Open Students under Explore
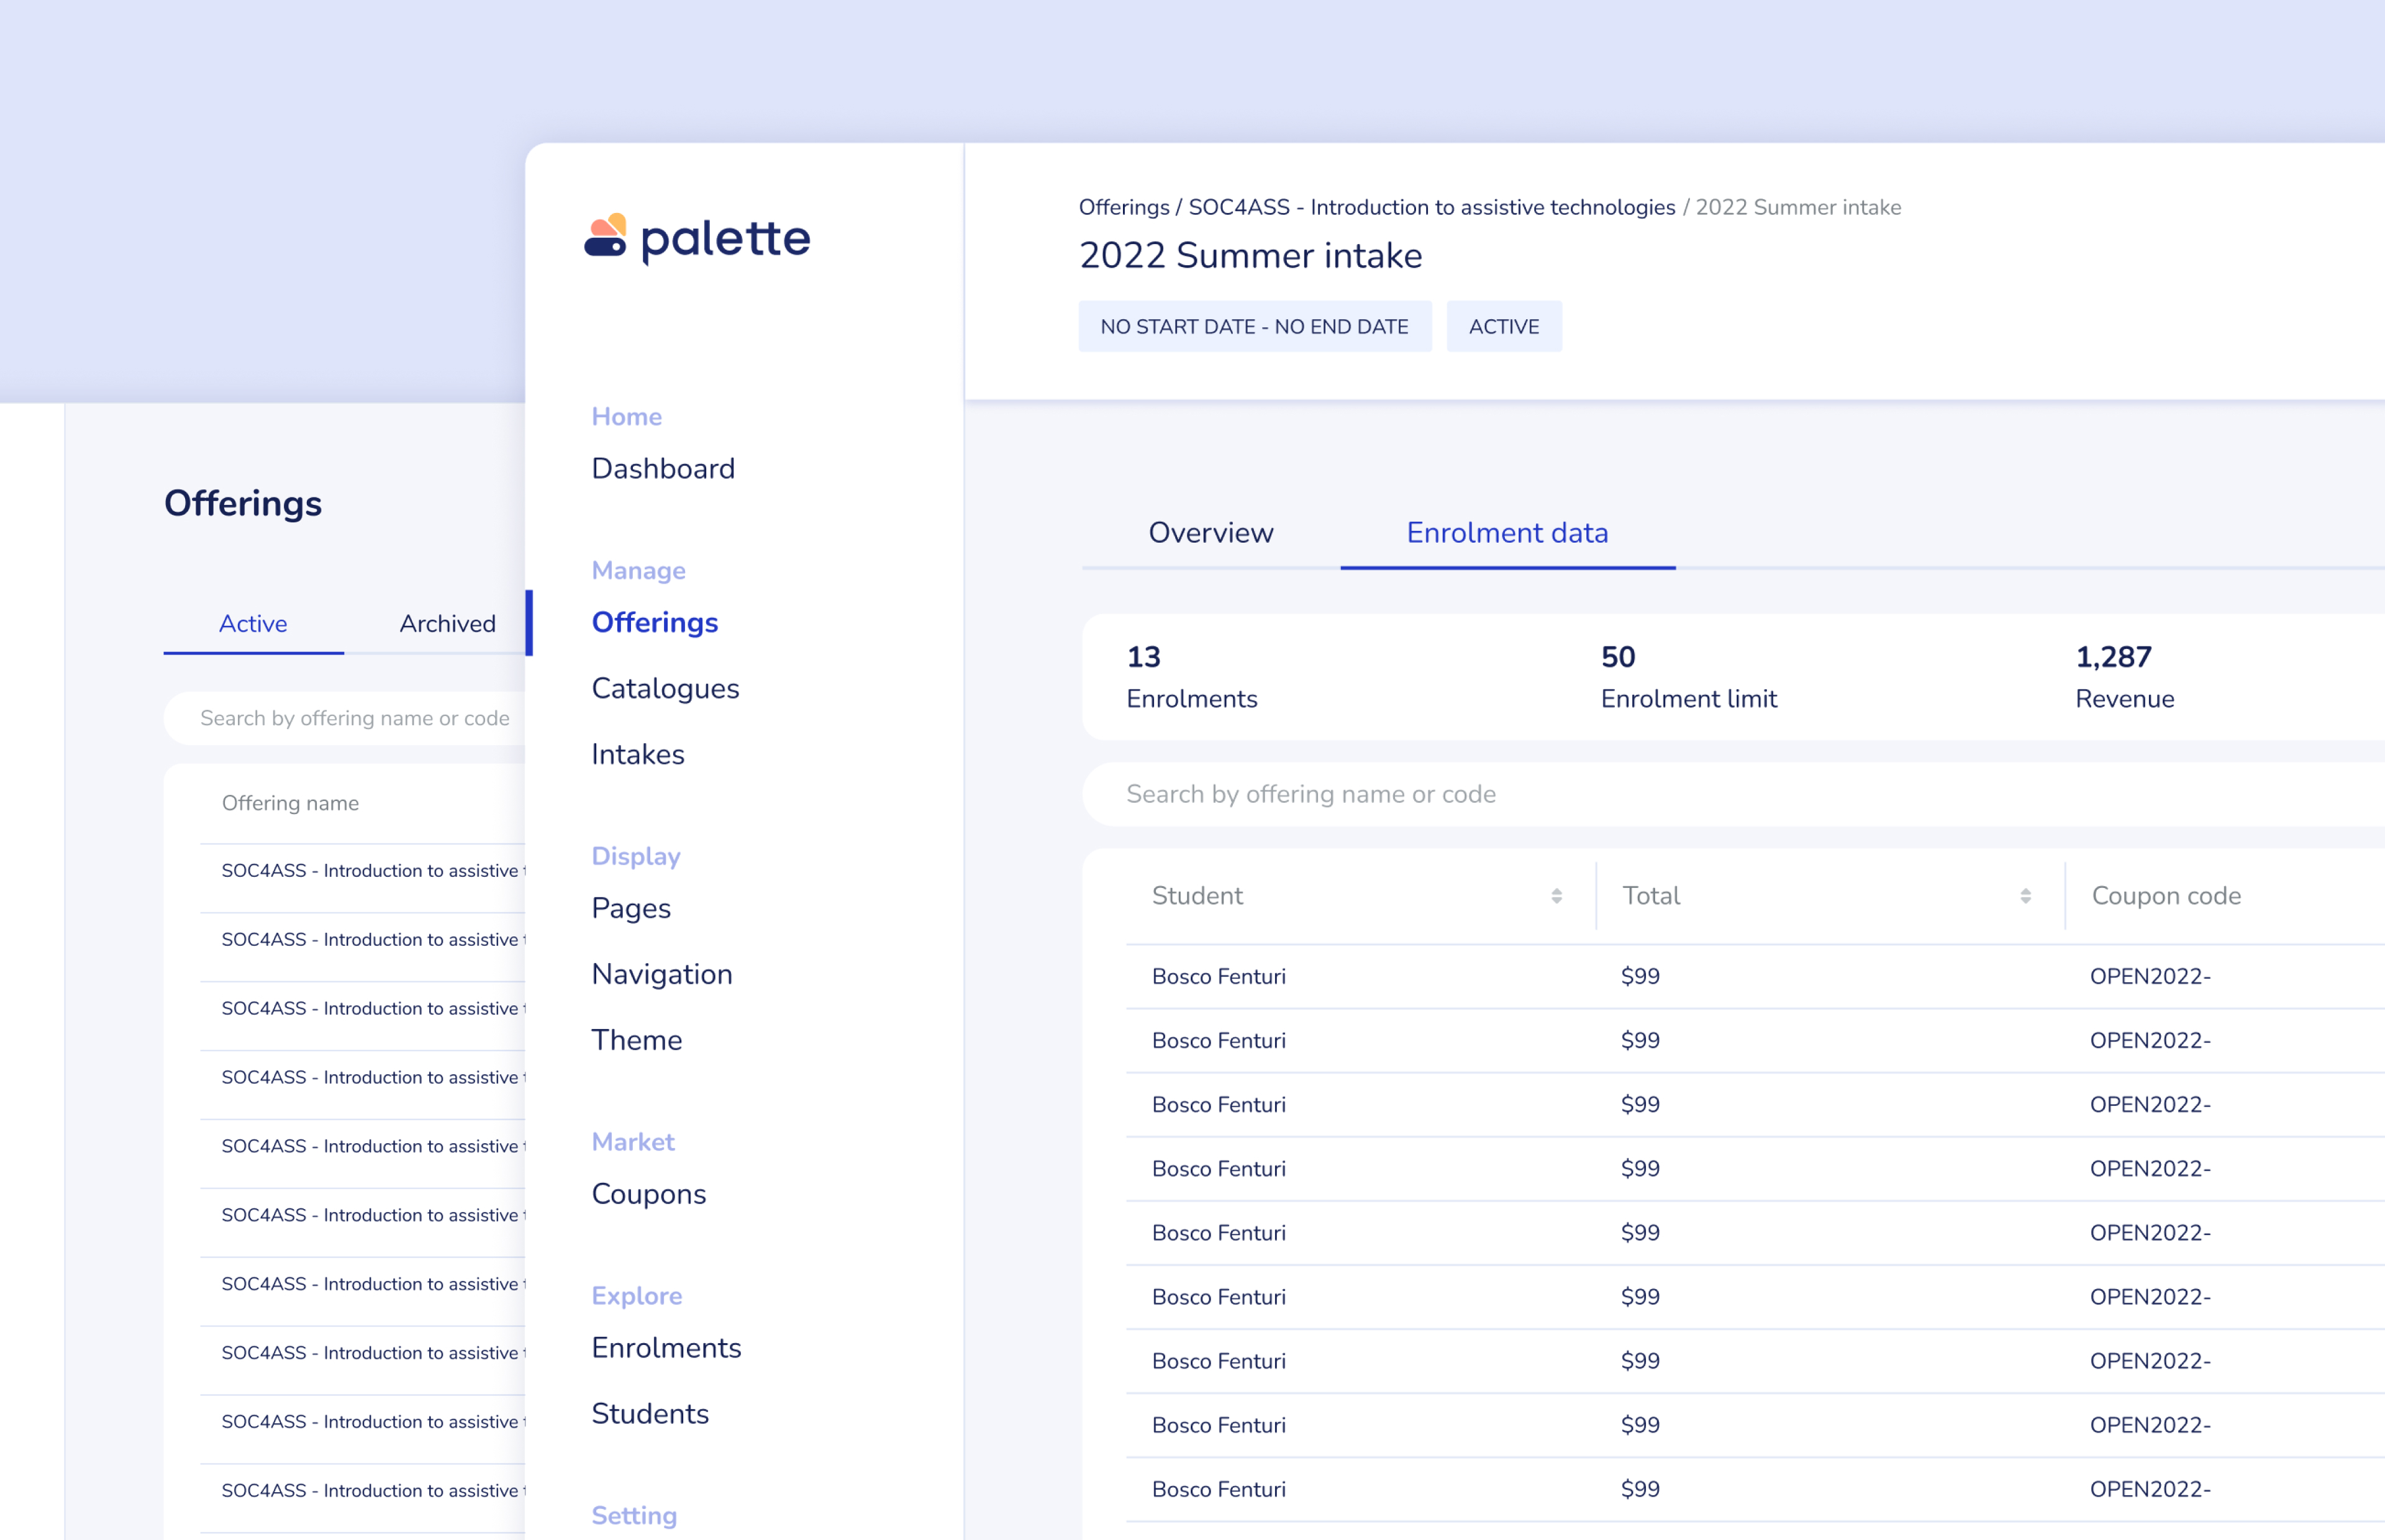Image resolution: width=2385 pixels, height=1540 pixels. click(650, 1414)
